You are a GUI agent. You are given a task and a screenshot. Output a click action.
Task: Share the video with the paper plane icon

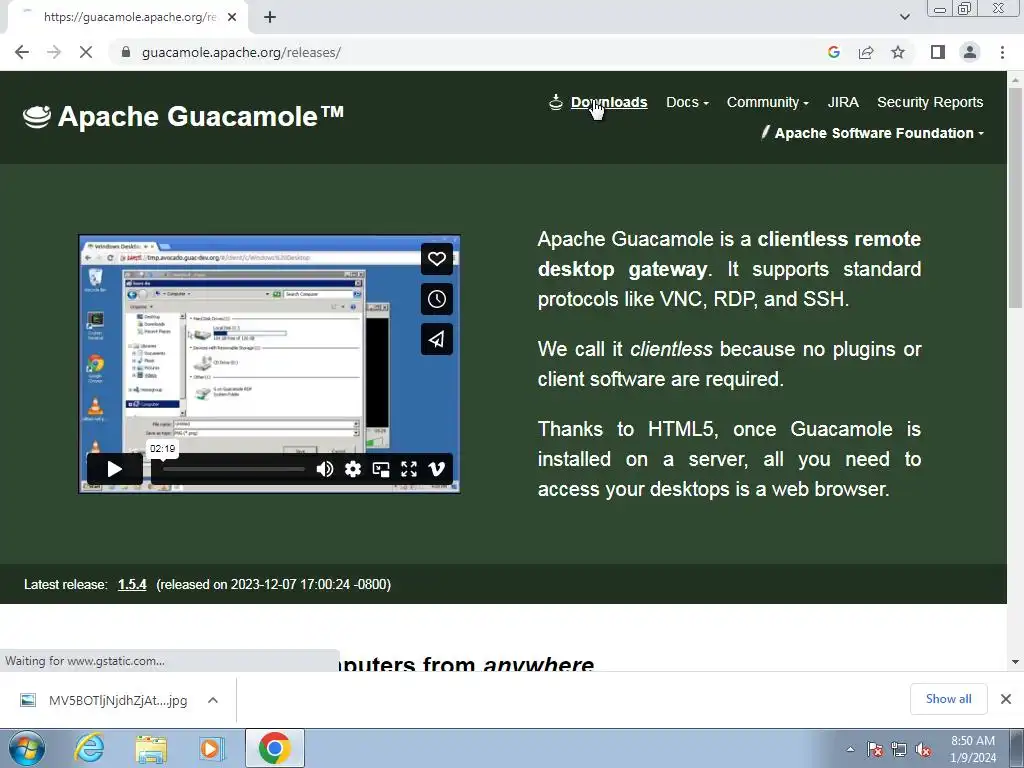point(437,339)
